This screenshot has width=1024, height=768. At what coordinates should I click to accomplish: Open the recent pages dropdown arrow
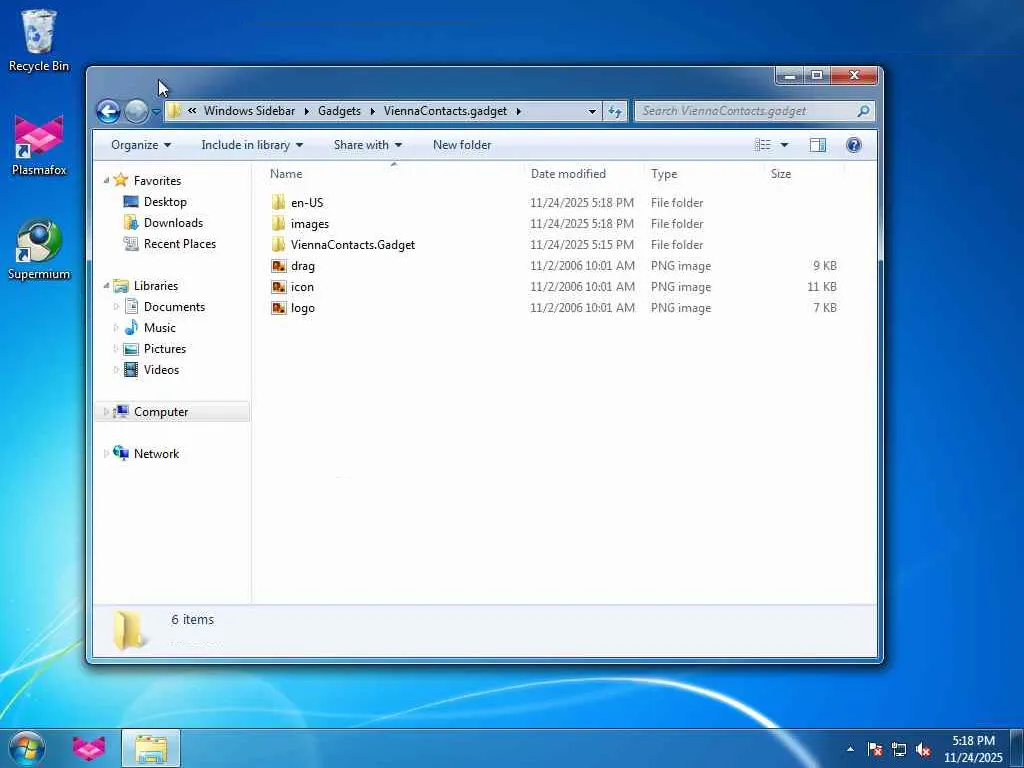pyautogui.click(x=156, y=112)
